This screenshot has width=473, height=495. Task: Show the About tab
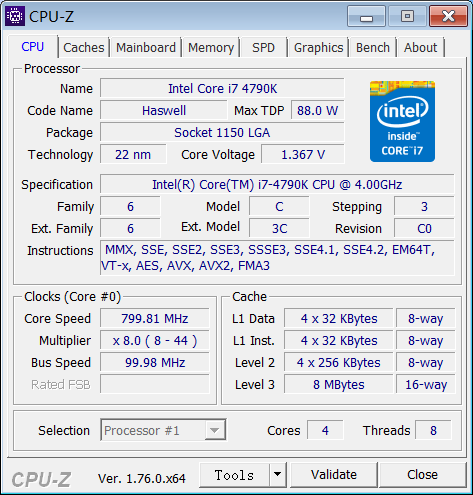(x=420, y=48)
